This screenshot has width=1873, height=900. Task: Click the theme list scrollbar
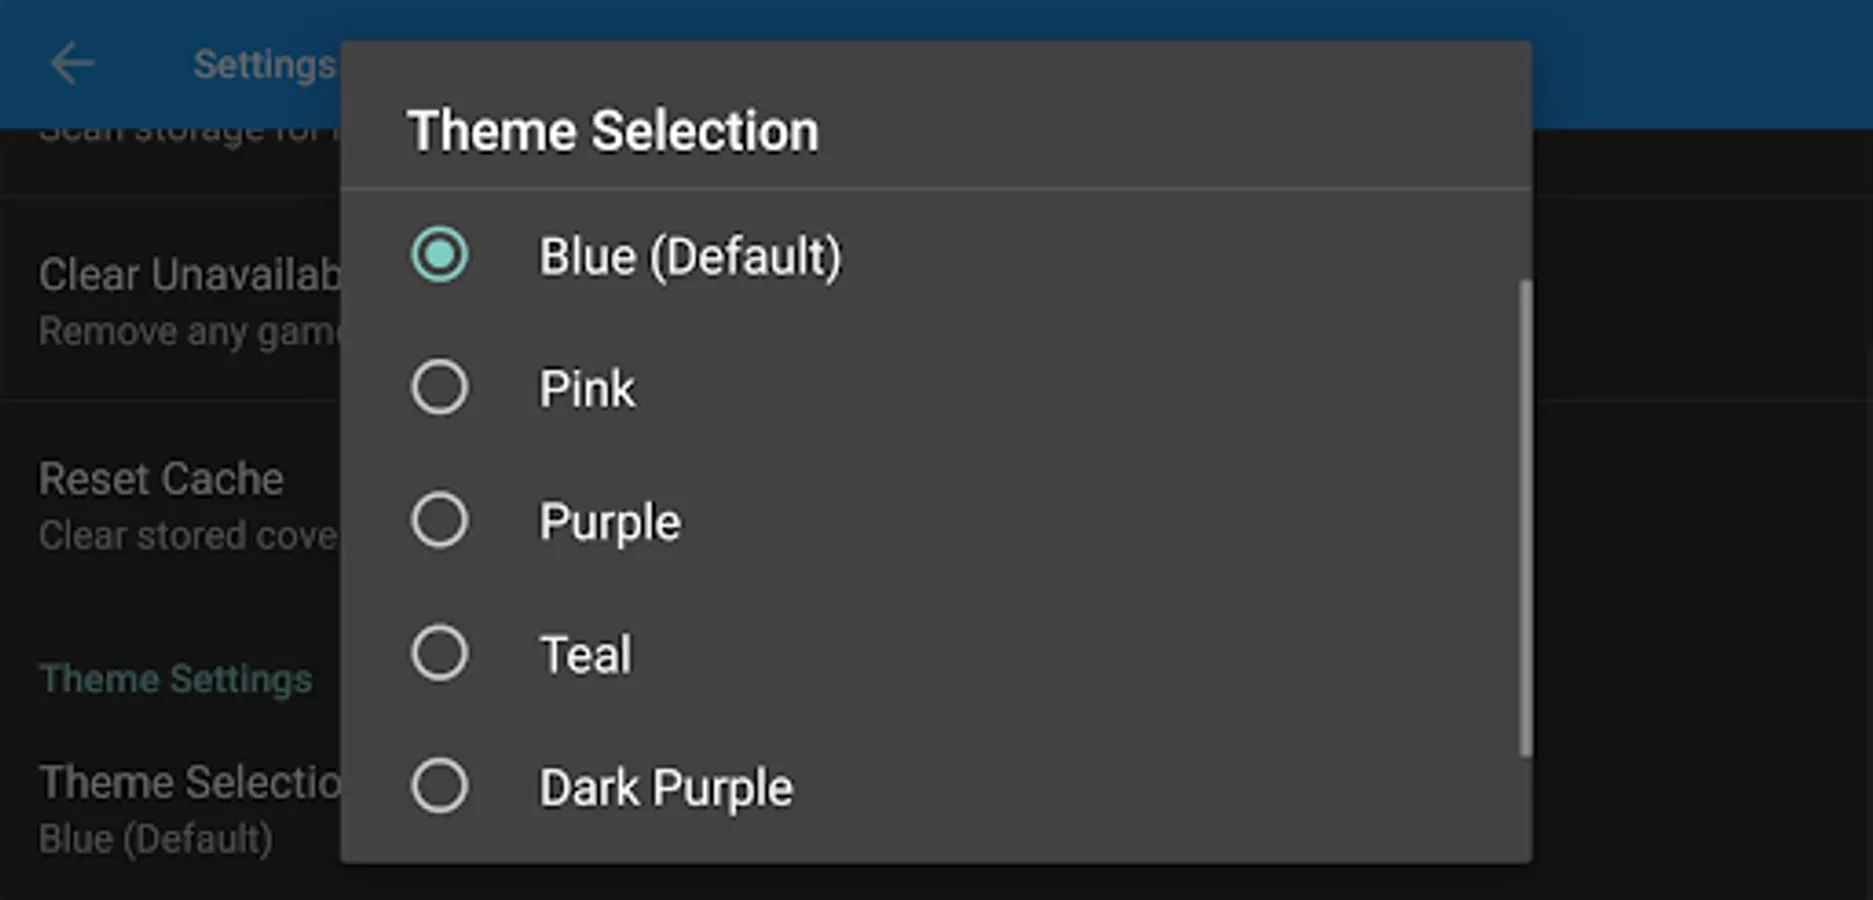1524,517
